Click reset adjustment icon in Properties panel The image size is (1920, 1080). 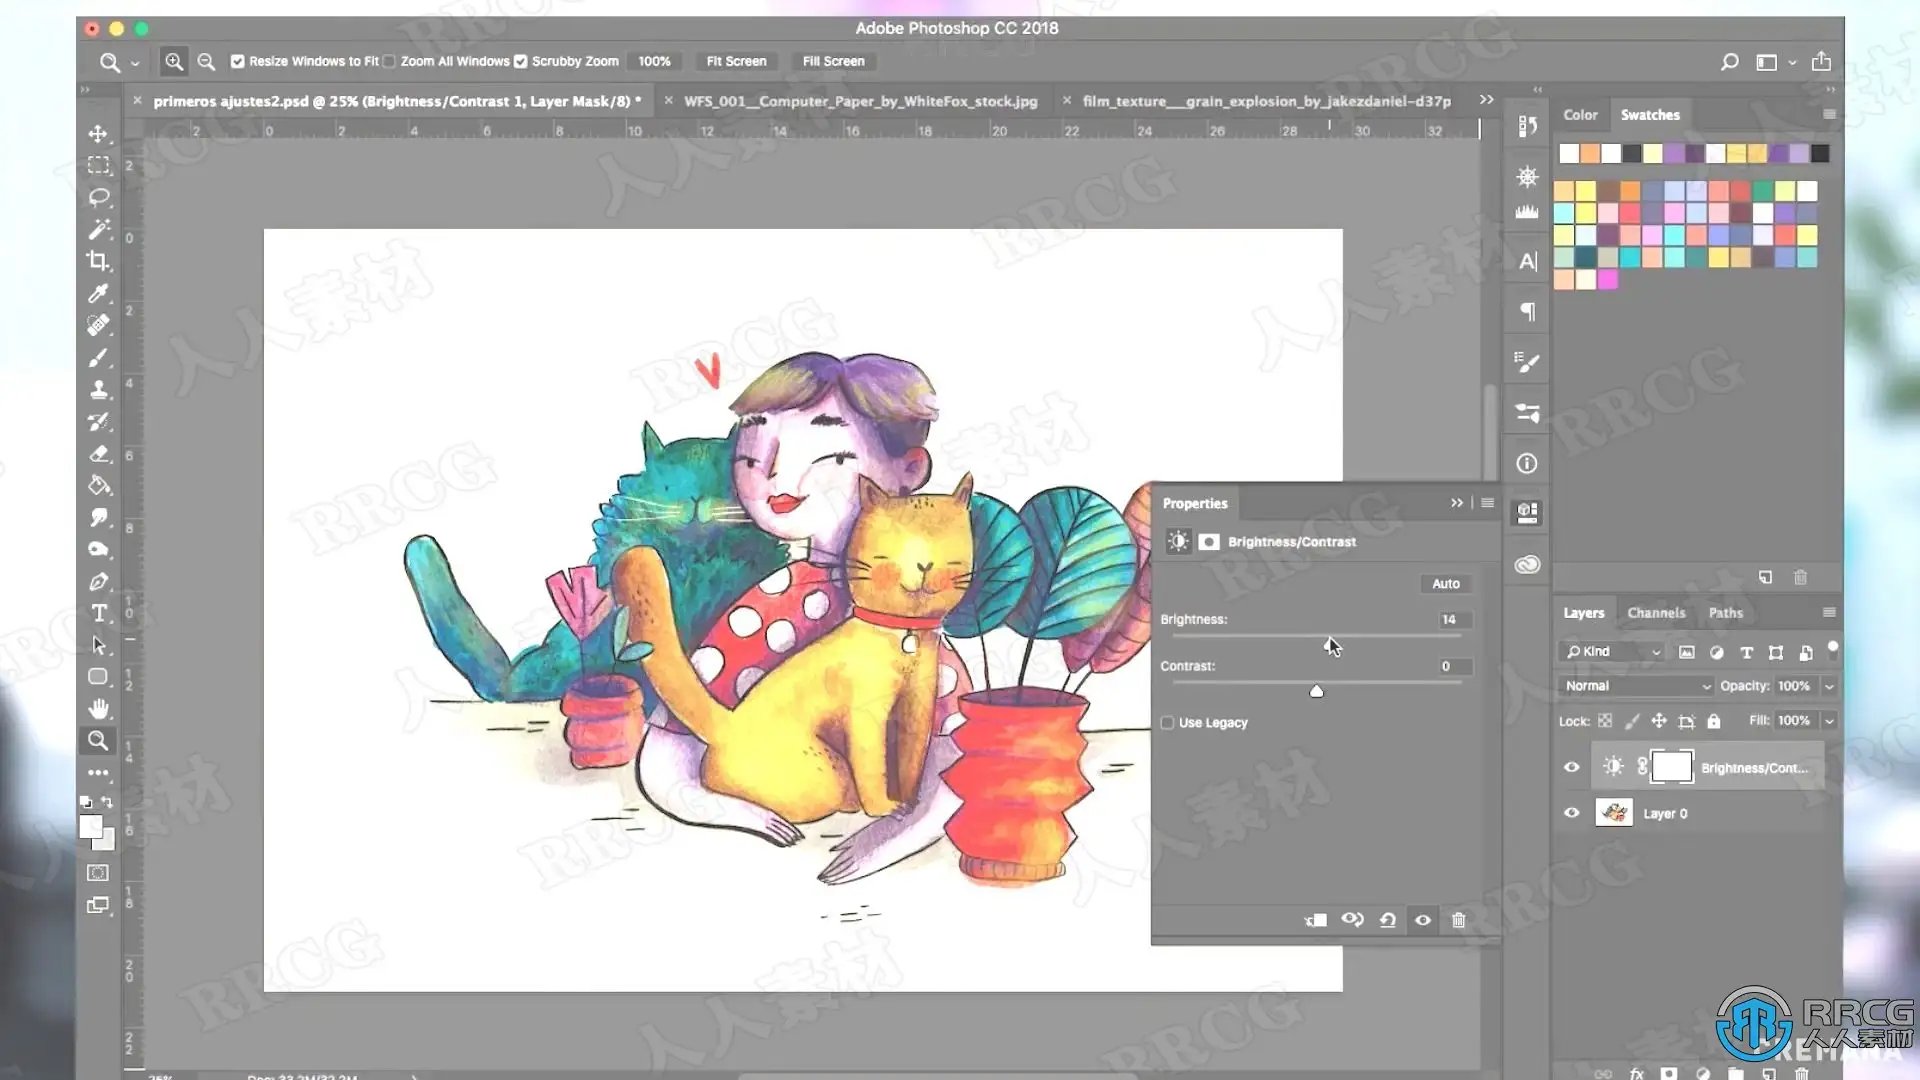point(1388,920)
